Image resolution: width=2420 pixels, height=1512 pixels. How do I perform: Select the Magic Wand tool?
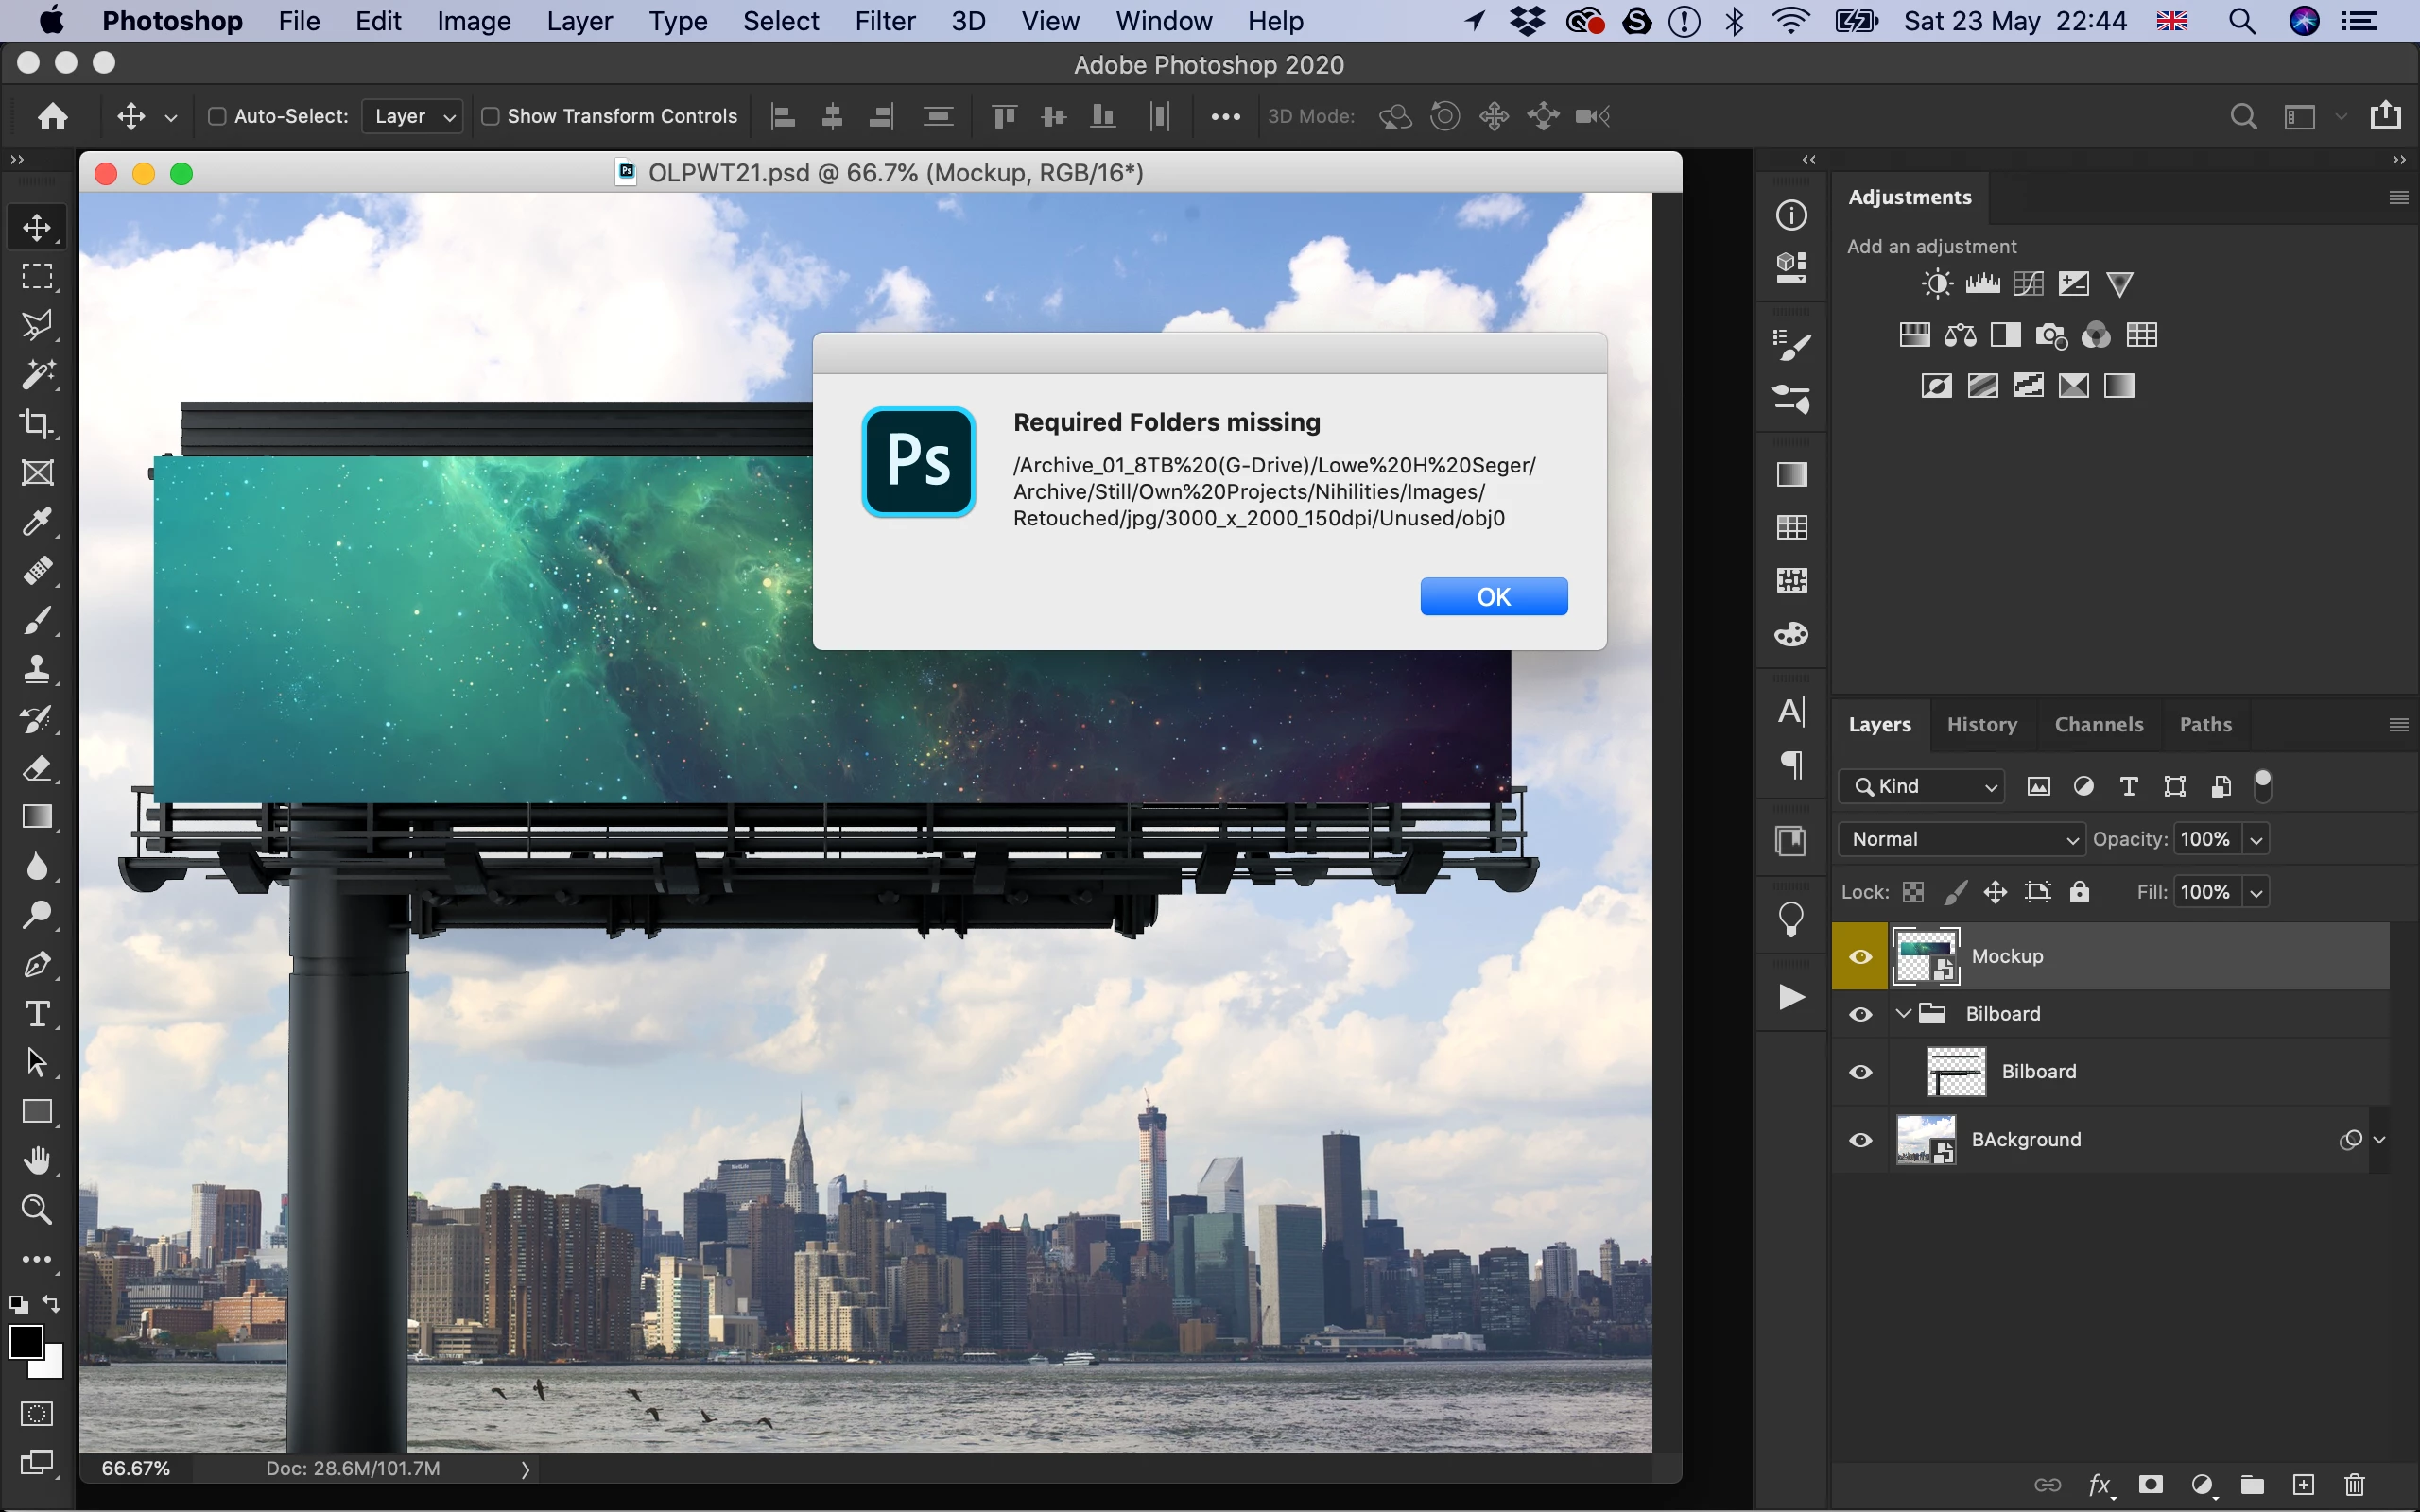pos(37,375)
